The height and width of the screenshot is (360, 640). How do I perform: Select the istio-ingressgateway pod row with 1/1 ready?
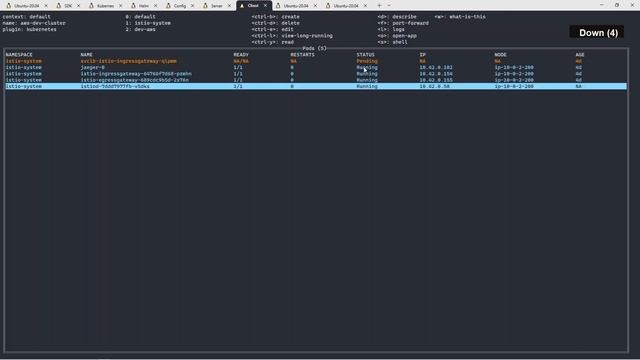pyautogui.click(x=316, y=74)
